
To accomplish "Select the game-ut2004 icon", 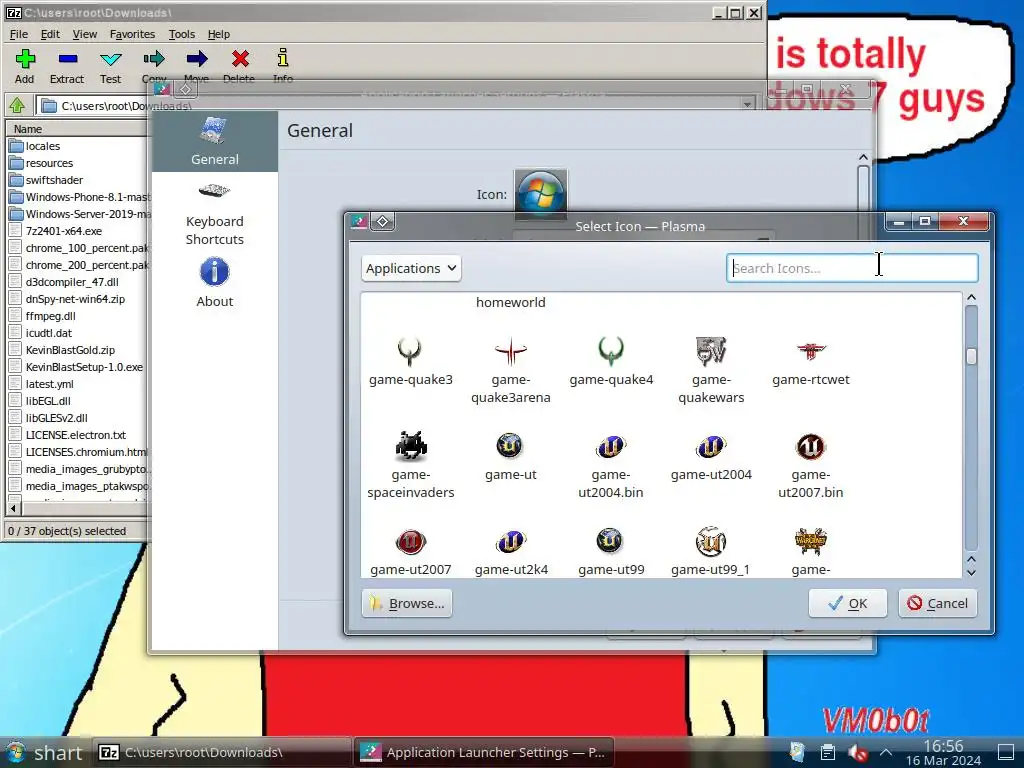I will point(711,456).
